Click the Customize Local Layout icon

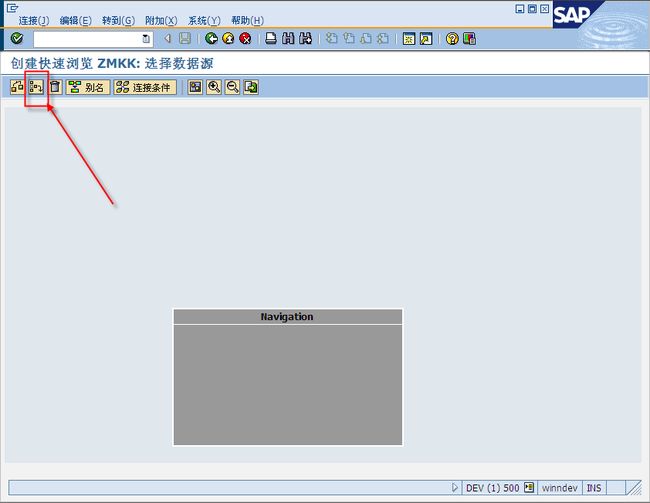[x=469, y=39]
